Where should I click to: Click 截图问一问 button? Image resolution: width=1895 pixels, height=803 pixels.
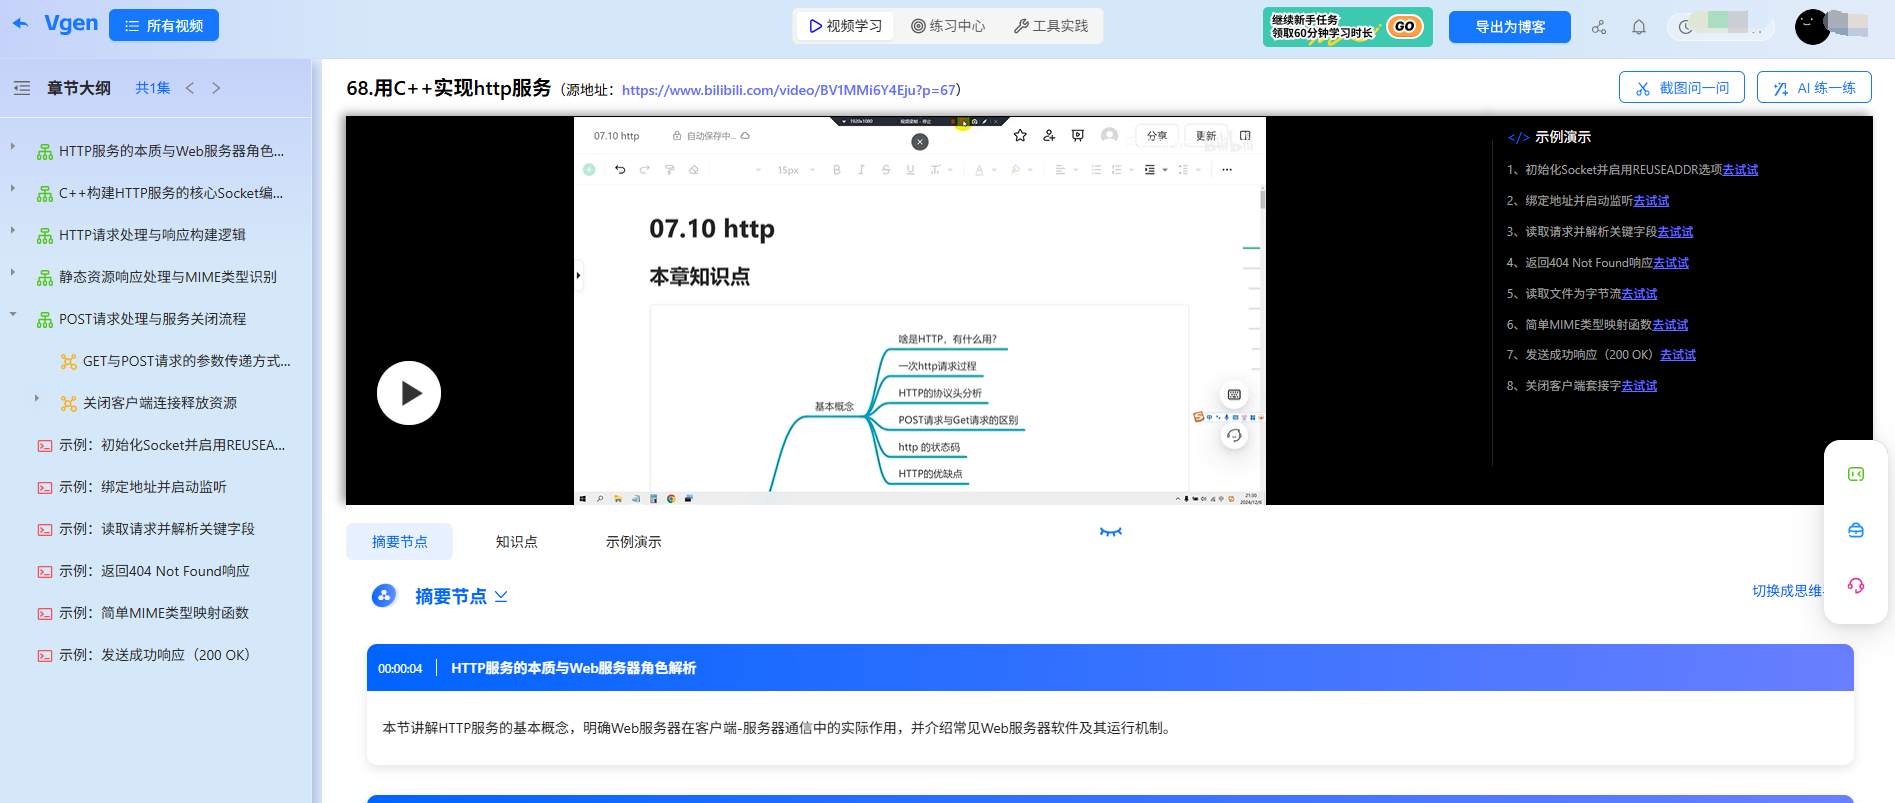[x=1682, y=88]
